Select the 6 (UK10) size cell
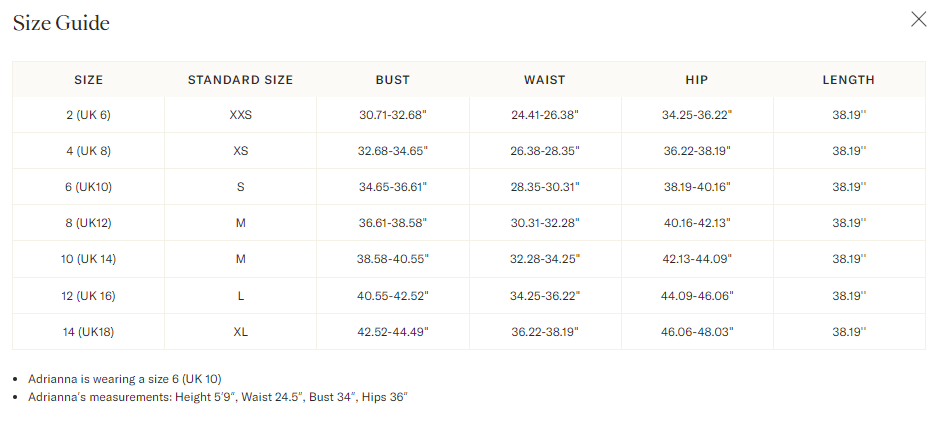The height and width of the screenshot is (443, 946). 89,187
